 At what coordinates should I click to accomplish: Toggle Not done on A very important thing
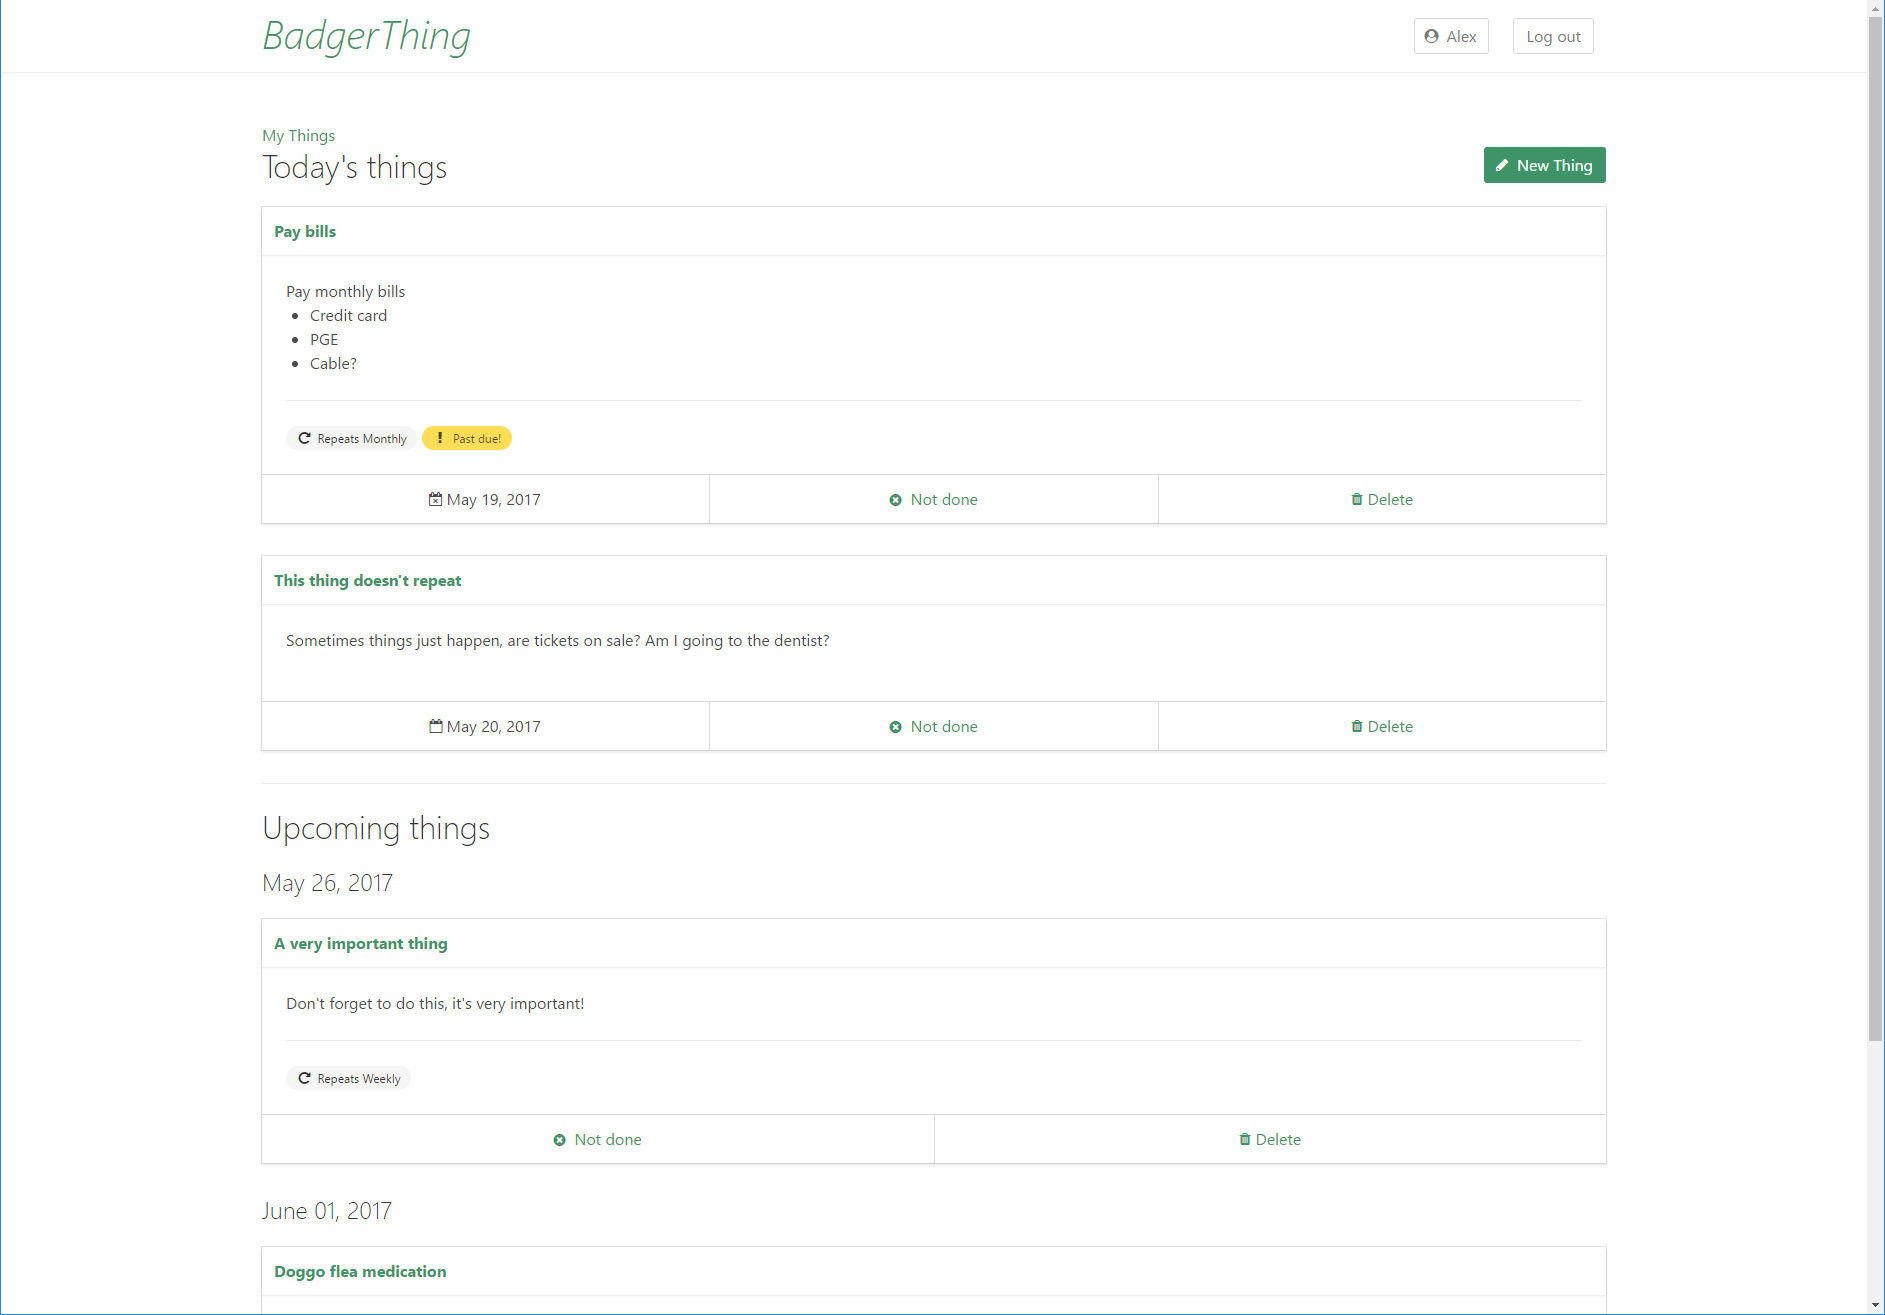tap(597, 1139)
